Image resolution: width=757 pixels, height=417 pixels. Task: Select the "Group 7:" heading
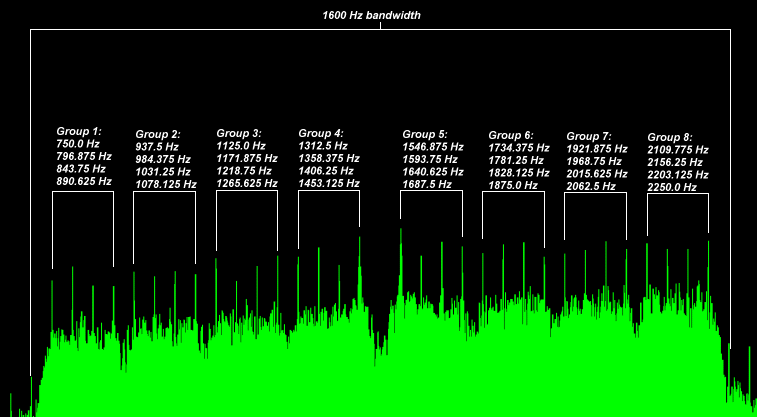pos(588,136)
